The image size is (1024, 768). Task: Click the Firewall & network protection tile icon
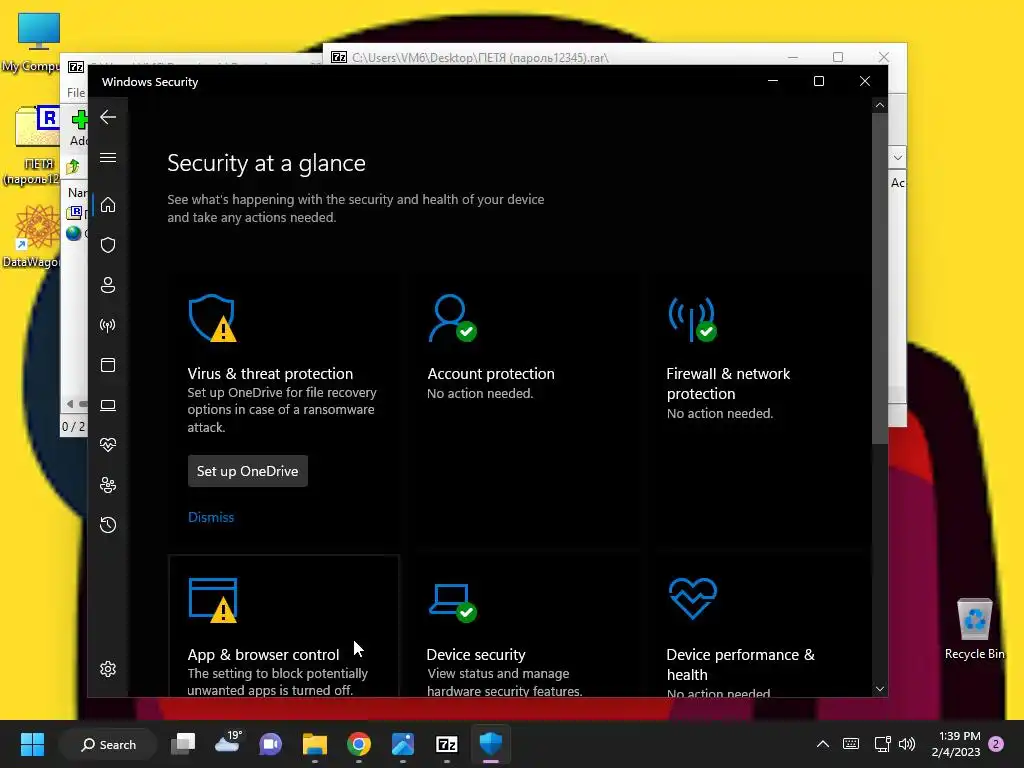click(692, 319)
